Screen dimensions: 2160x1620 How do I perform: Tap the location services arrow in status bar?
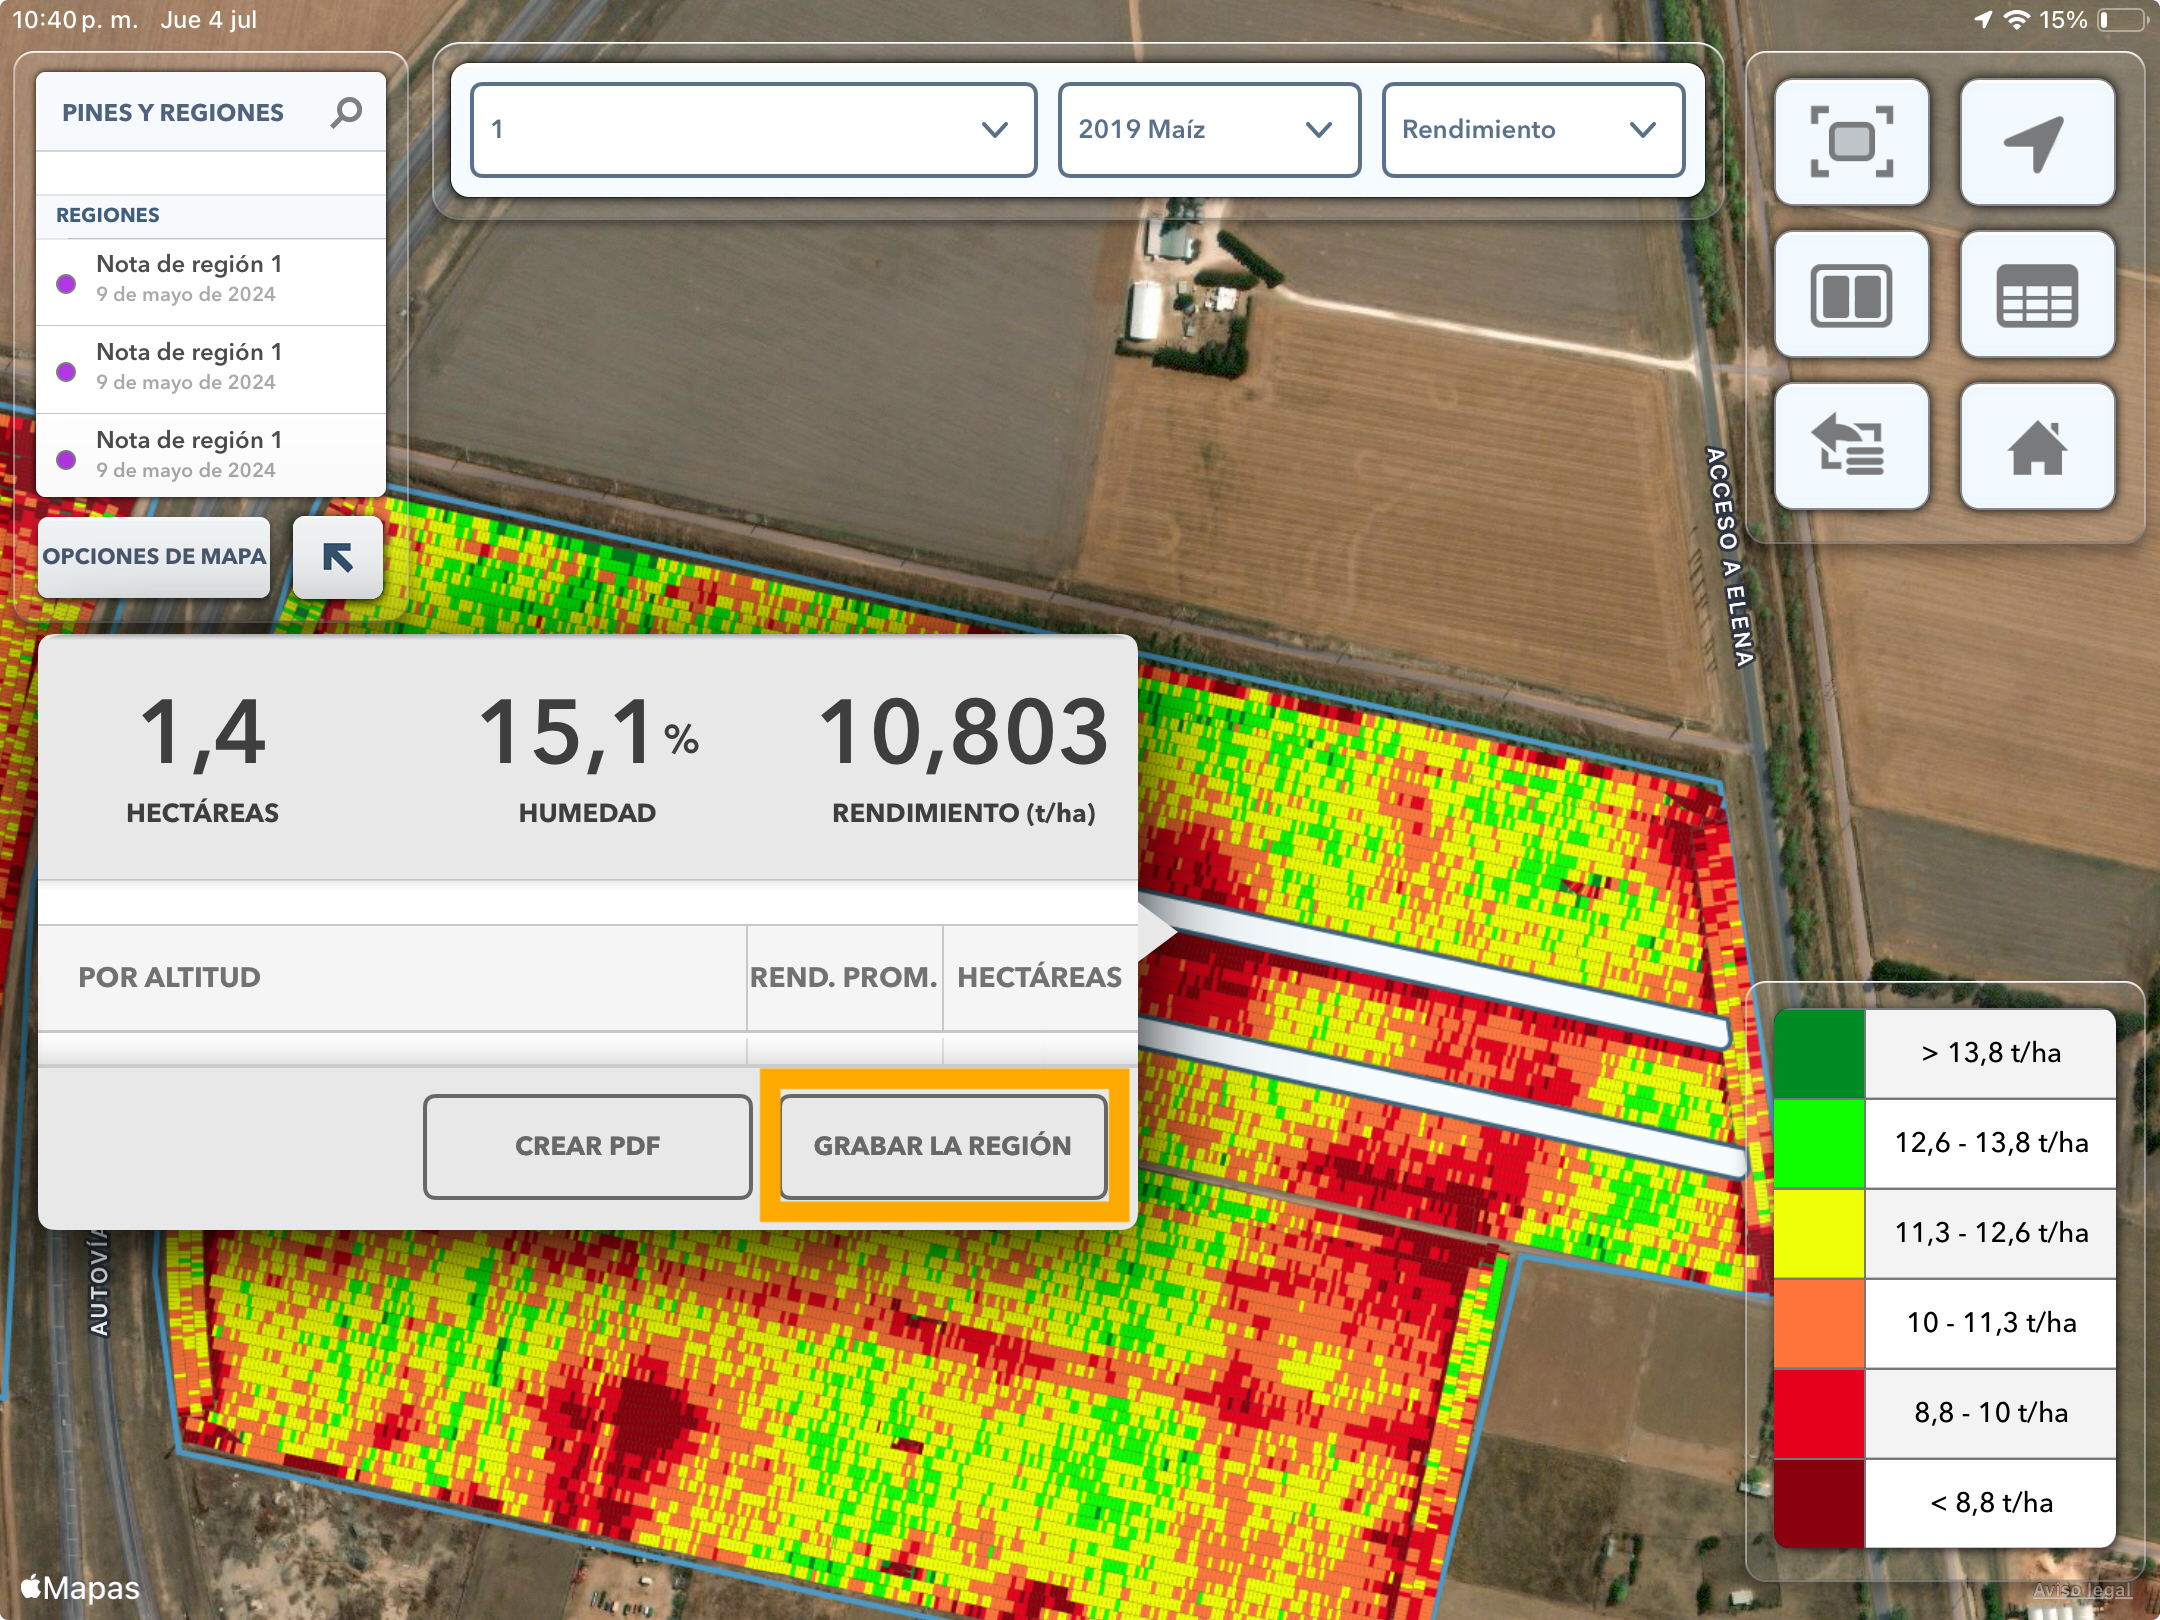(1983, 20)
